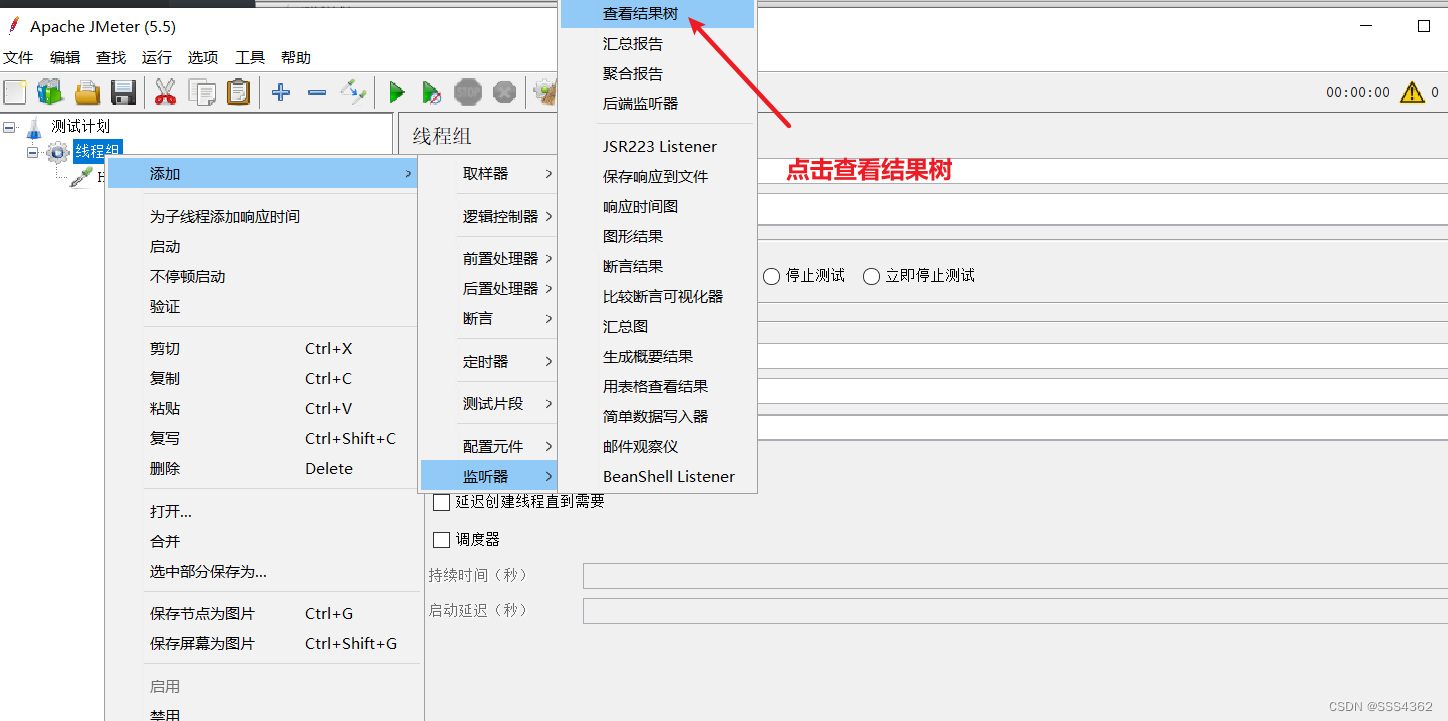Click the gray Stop button icon

click(468, 93)
